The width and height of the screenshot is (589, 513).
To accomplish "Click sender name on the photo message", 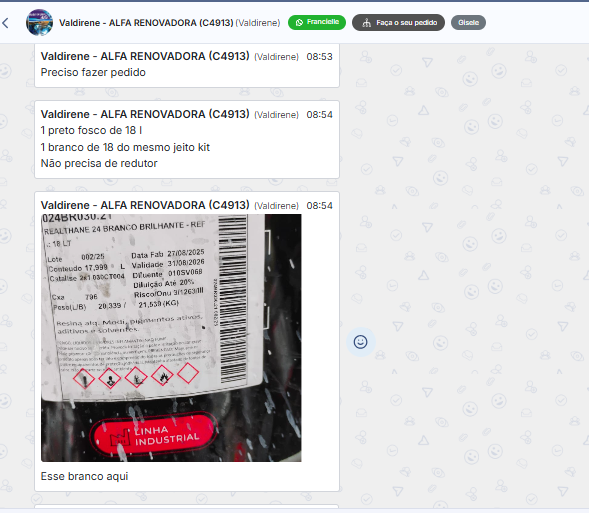I will pos(145,205).
